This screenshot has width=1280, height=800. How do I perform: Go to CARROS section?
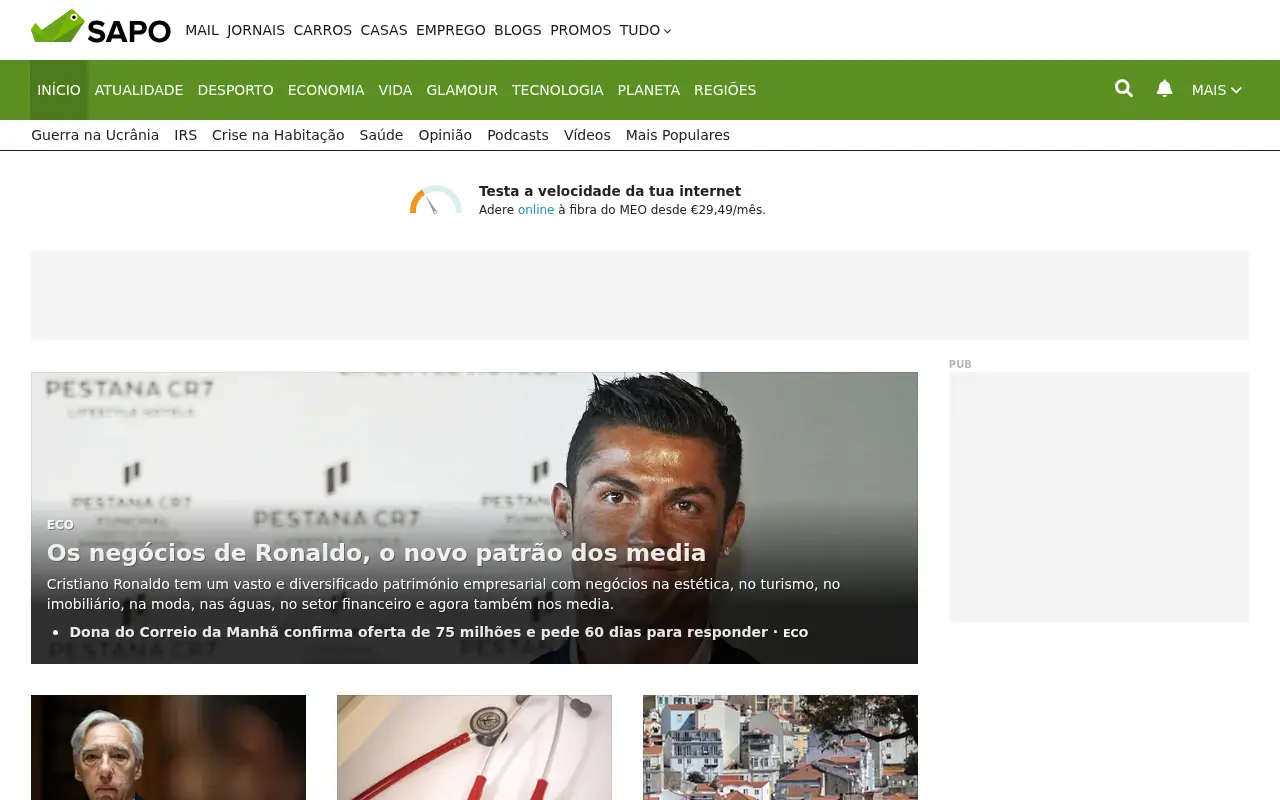[323, 30]
